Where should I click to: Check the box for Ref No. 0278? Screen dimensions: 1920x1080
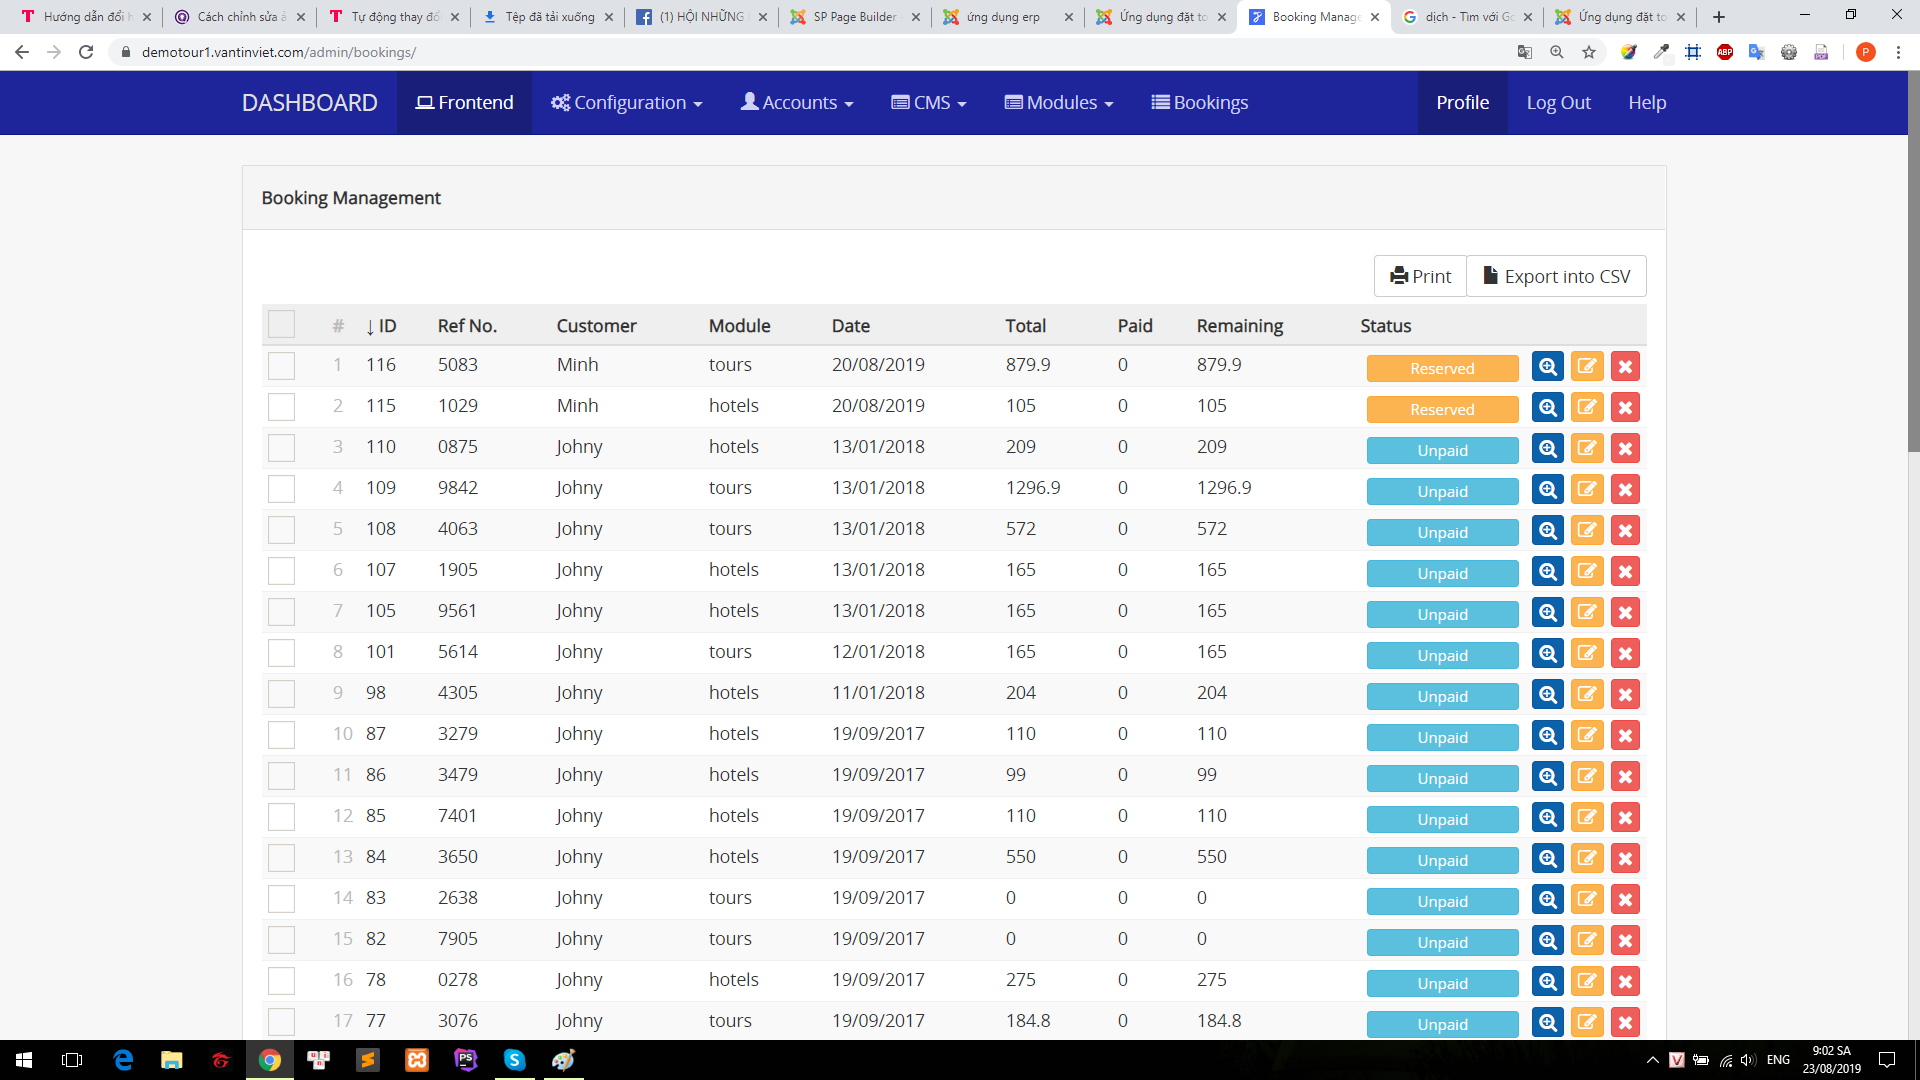pos(281,981)
